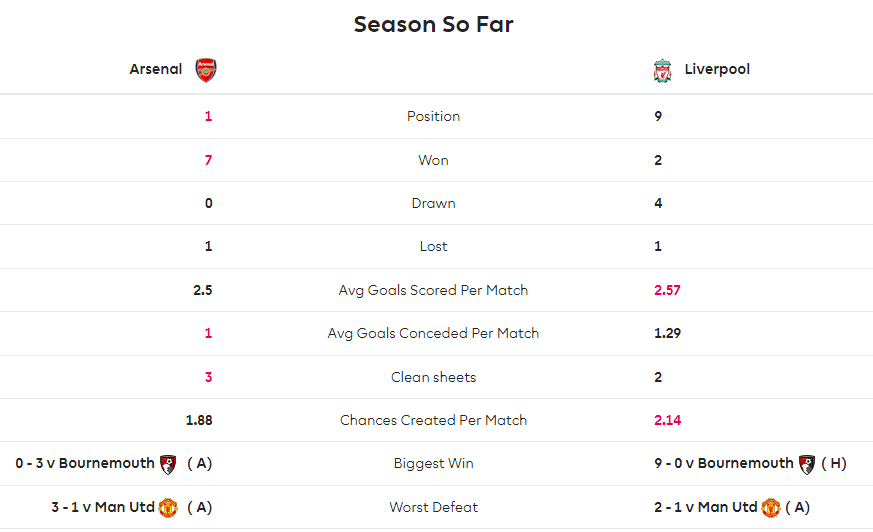Click Arsenal's 1.88 chances created value

[x=199, y=420]
